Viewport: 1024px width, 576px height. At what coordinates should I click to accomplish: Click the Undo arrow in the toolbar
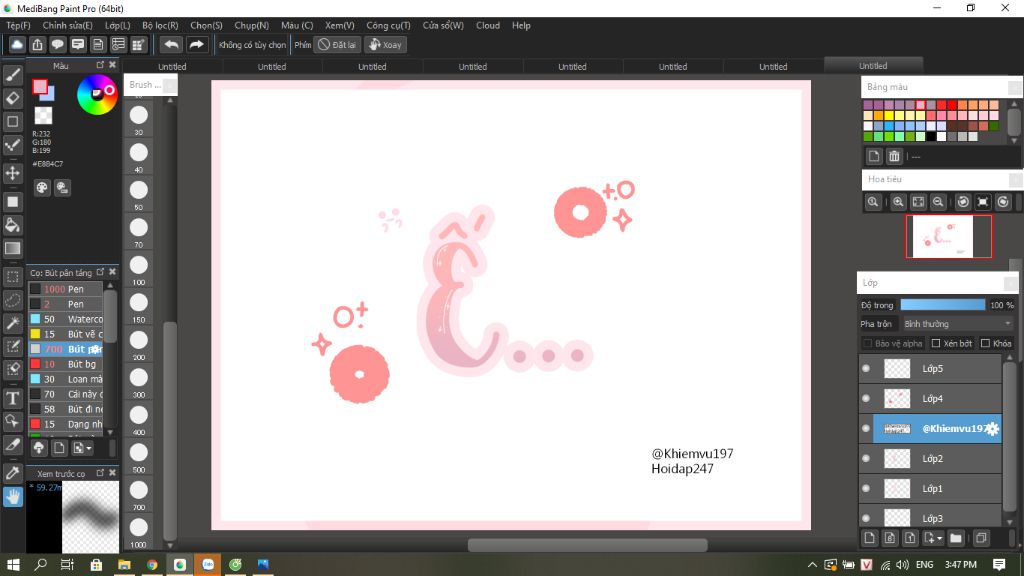tap(171, 44)
